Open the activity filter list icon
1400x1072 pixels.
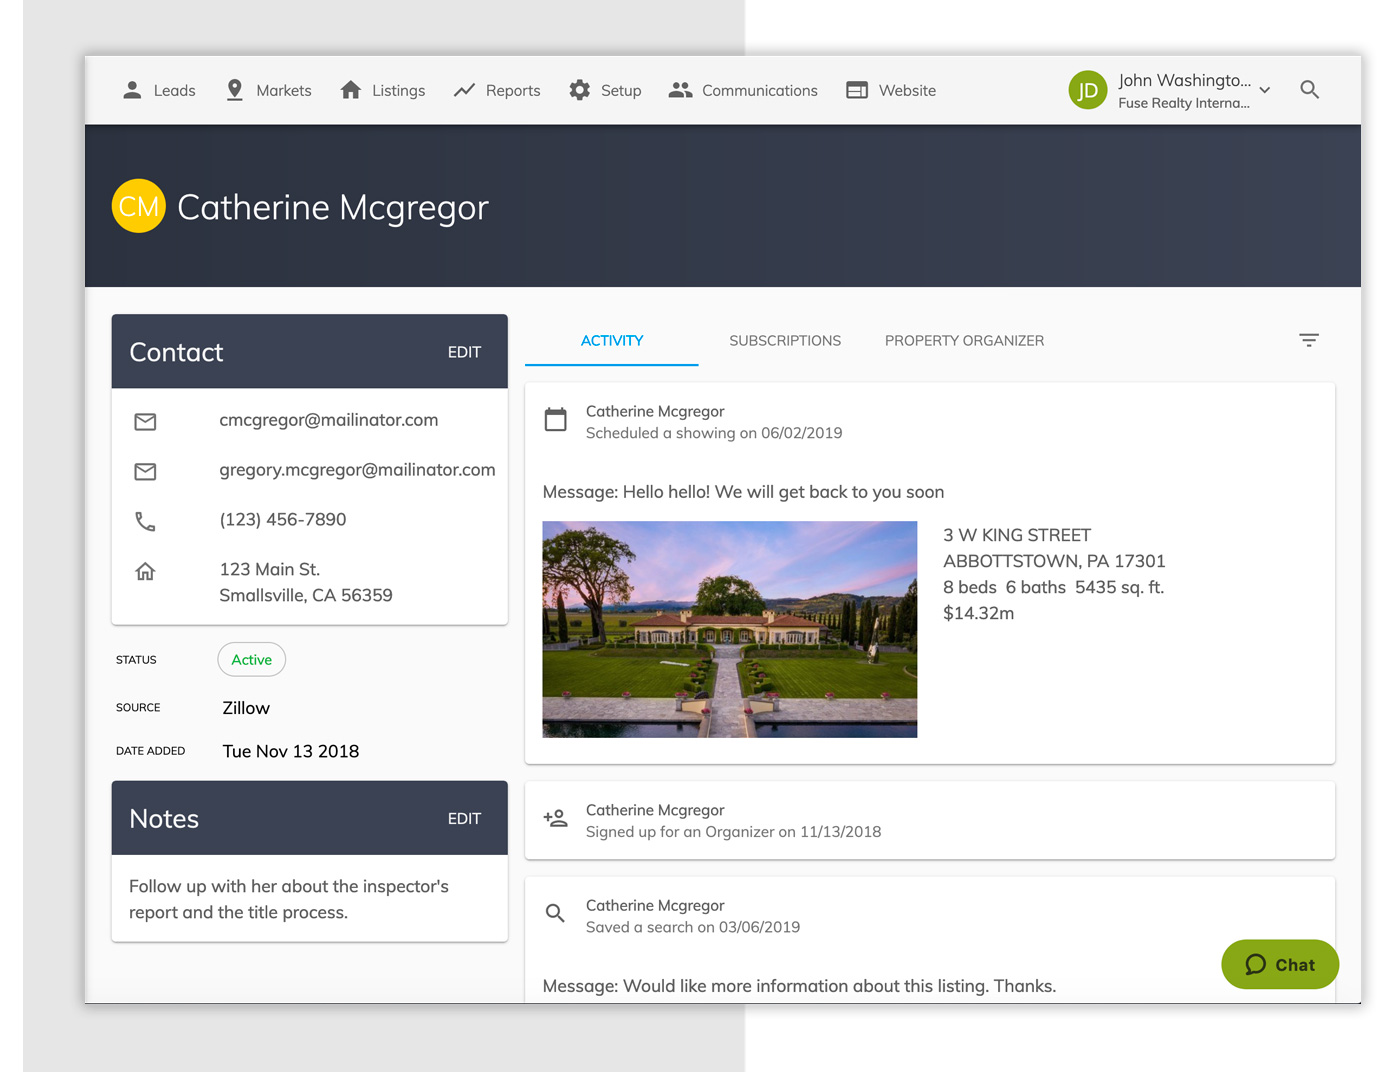pos(1309,340)
